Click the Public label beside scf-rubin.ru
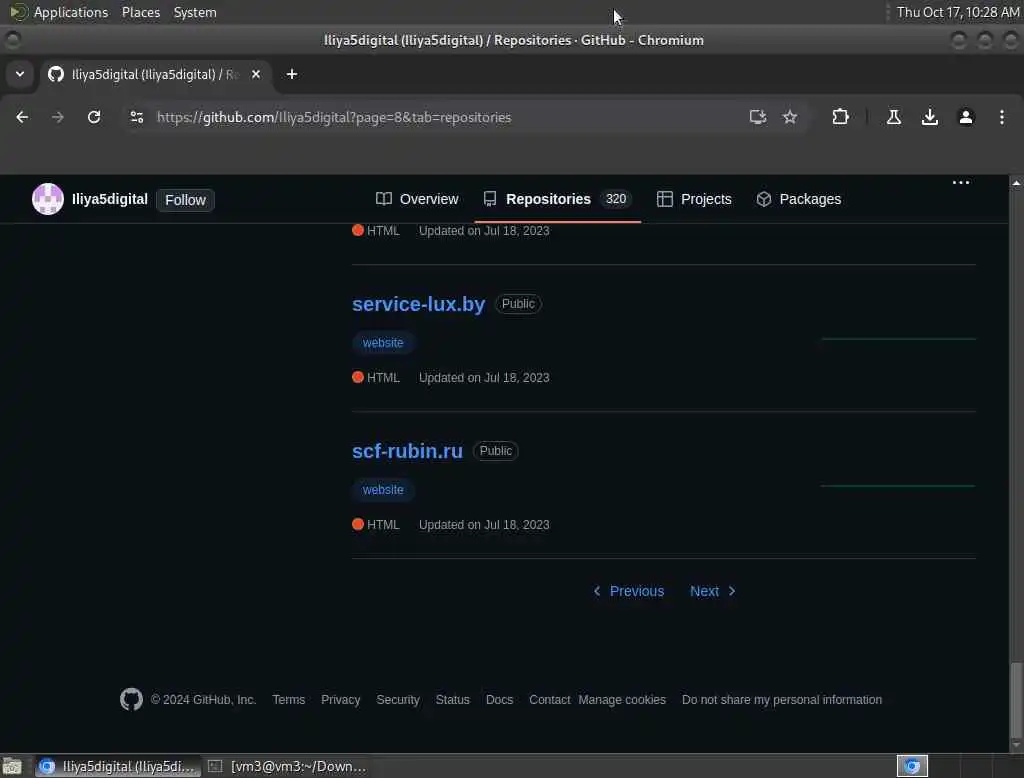 (x=496, y=451)
